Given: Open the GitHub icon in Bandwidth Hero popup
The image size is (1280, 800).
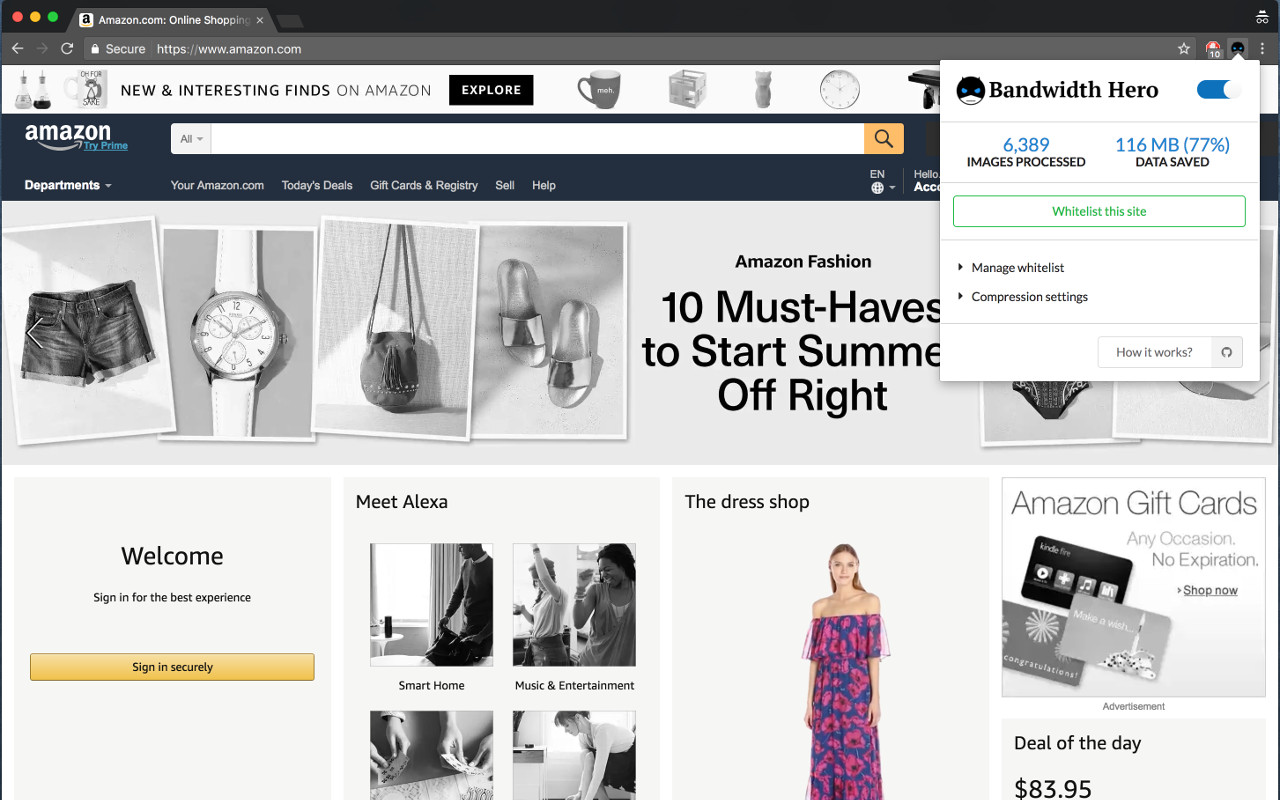Looking at the screenshot, I should click(x=1227, y=352).
